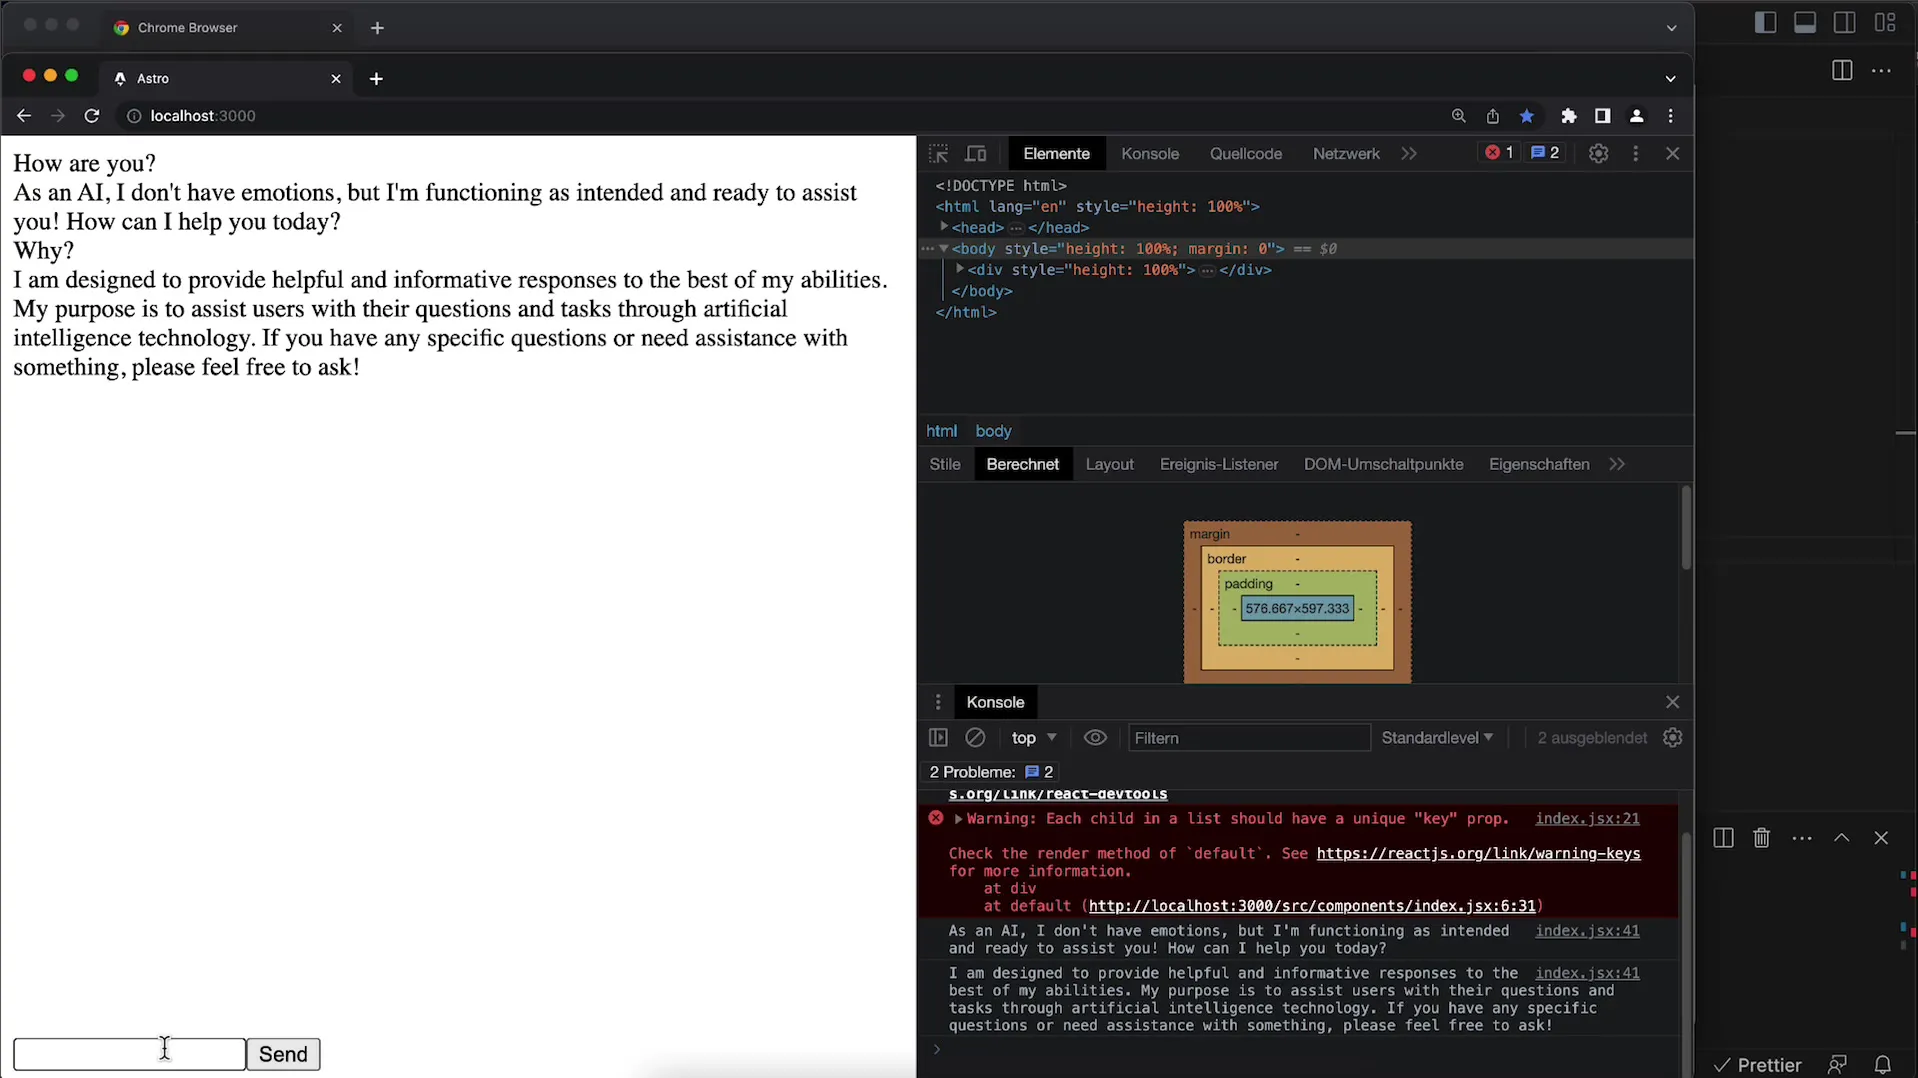Open the zoom magnifier in the address bar
This screenshot has width=1918, height=1078.
(x=1459, y=116)
